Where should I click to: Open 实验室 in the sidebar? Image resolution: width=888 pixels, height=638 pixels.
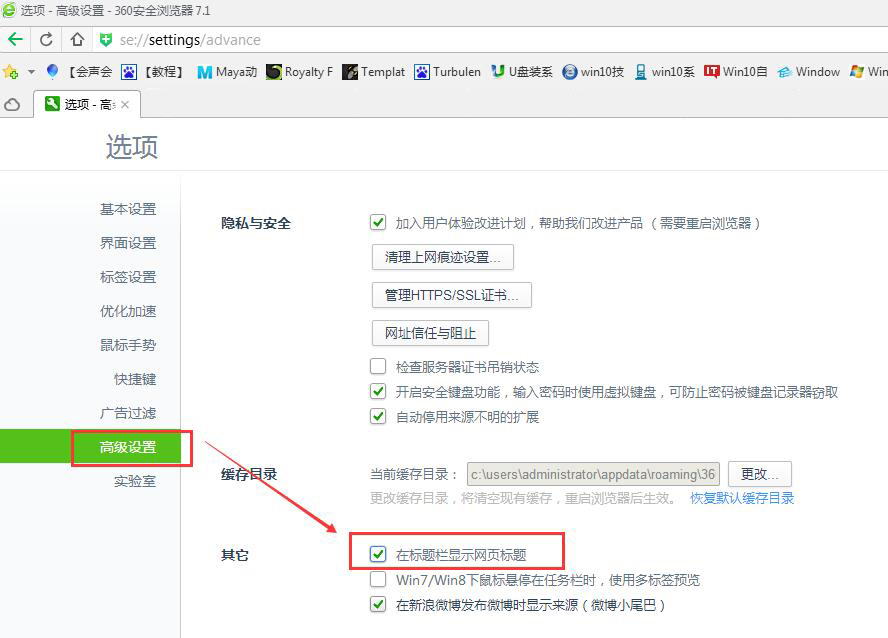point(135,481)
